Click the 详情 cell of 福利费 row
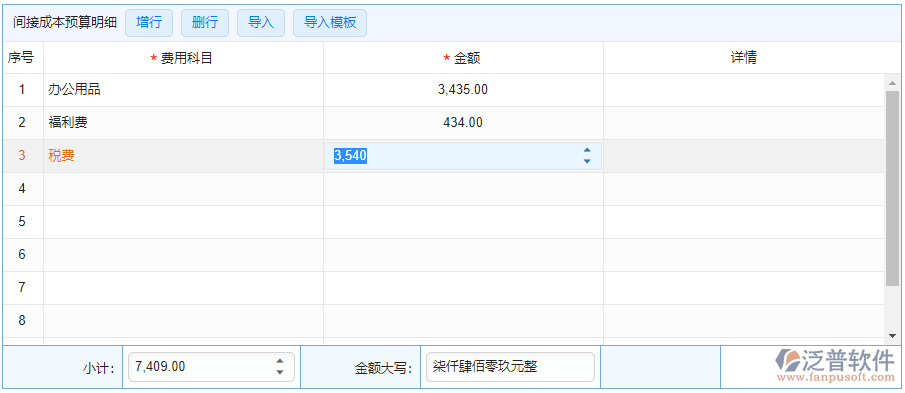 pyautogui.click(x=744, y=123)
